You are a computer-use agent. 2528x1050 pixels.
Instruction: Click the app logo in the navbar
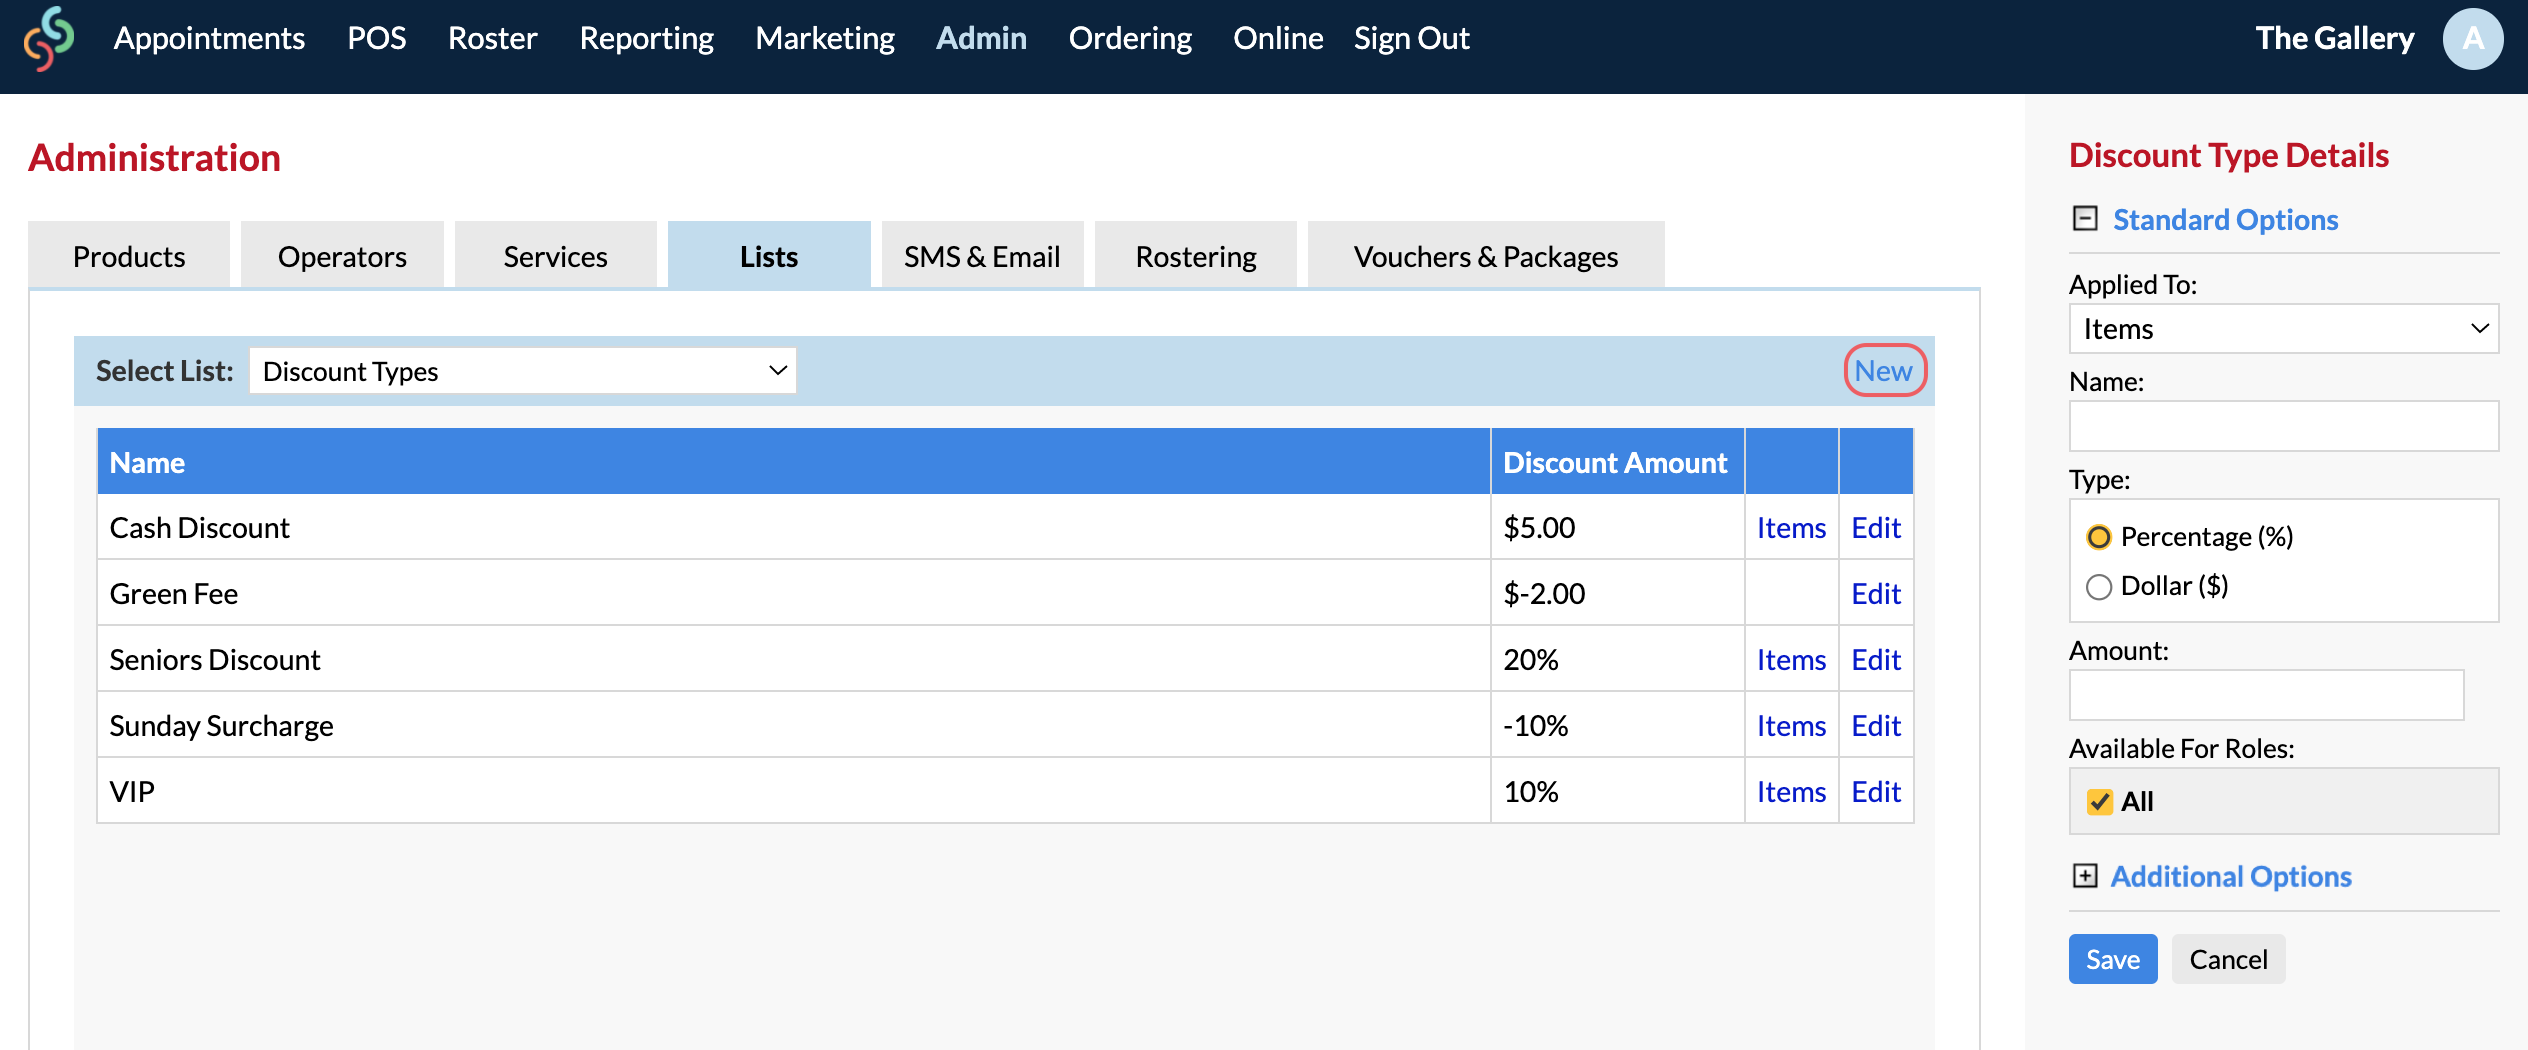pos(49,38)
